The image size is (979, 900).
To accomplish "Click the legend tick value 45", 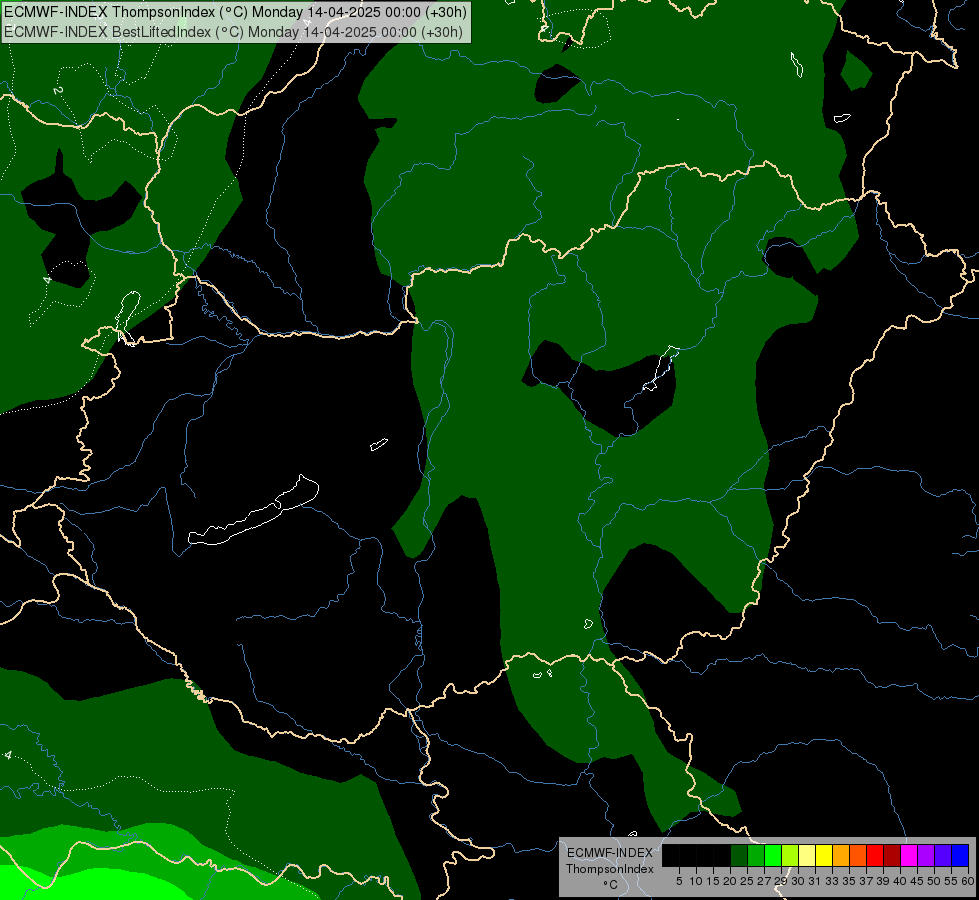I will coord(917,881).
